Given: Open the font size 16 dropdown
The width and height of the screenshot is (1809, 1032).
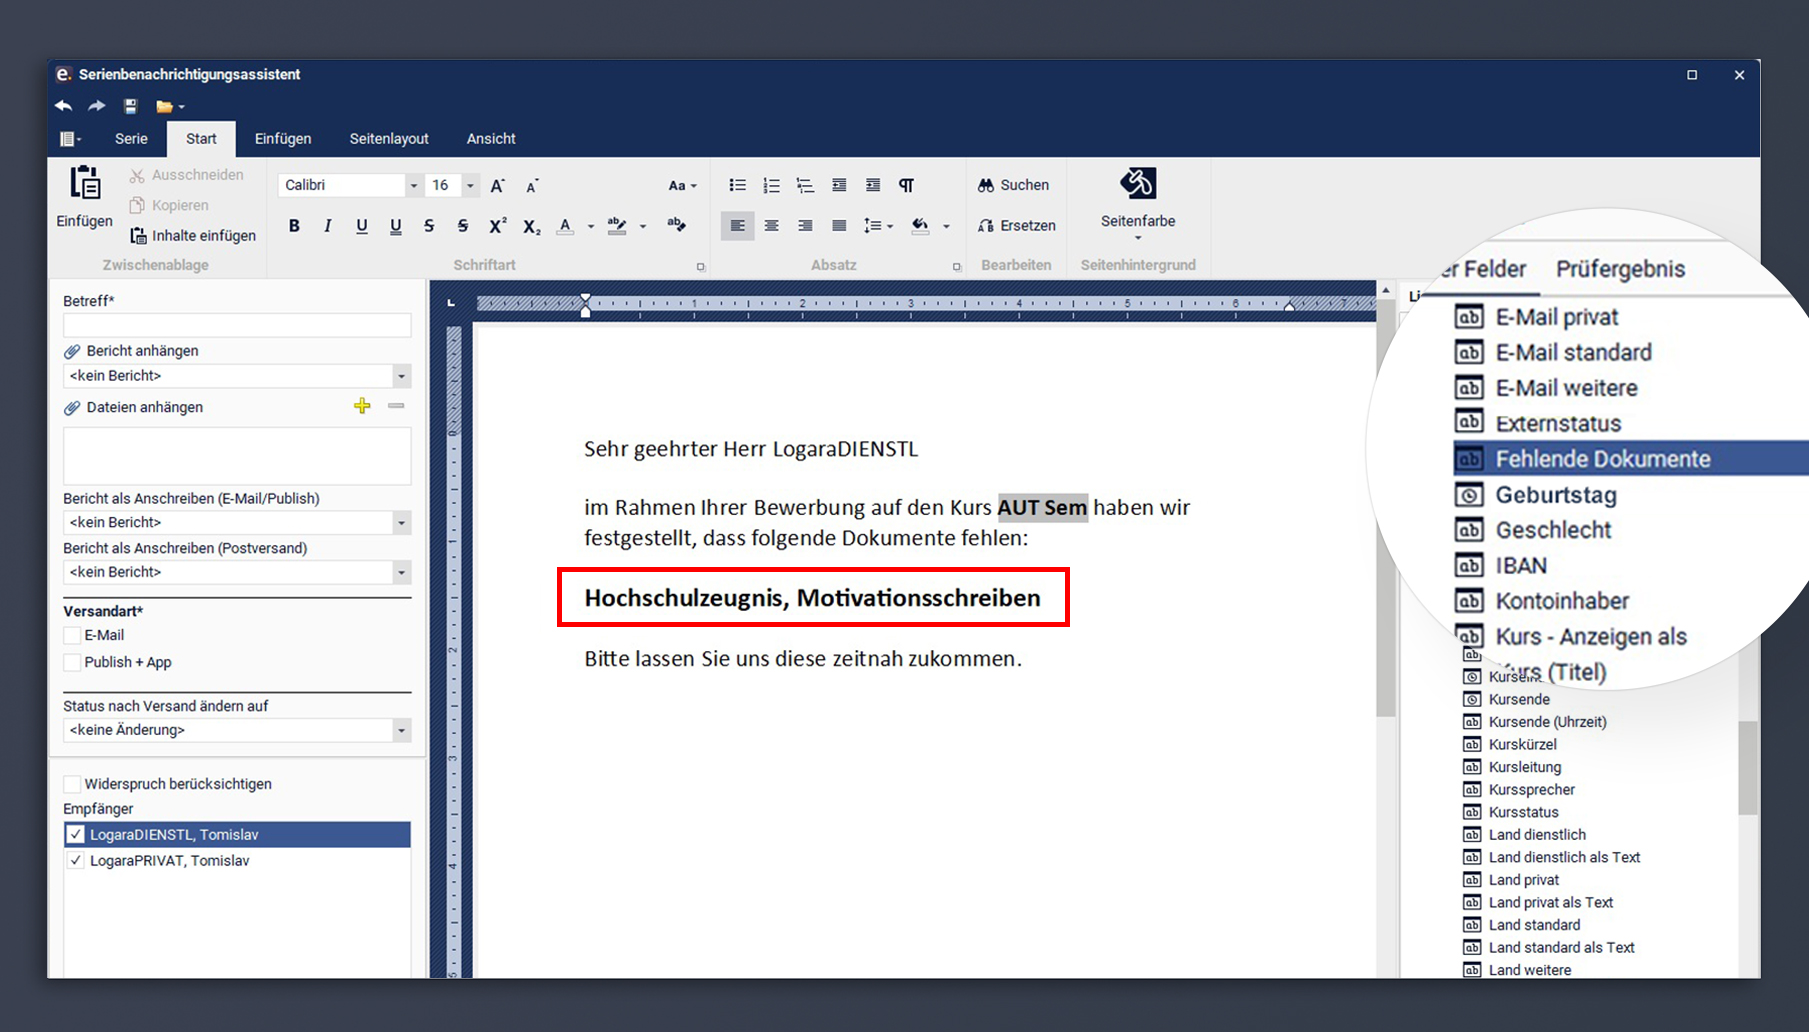Looking at the screenshot, I should tap(470, 186).
